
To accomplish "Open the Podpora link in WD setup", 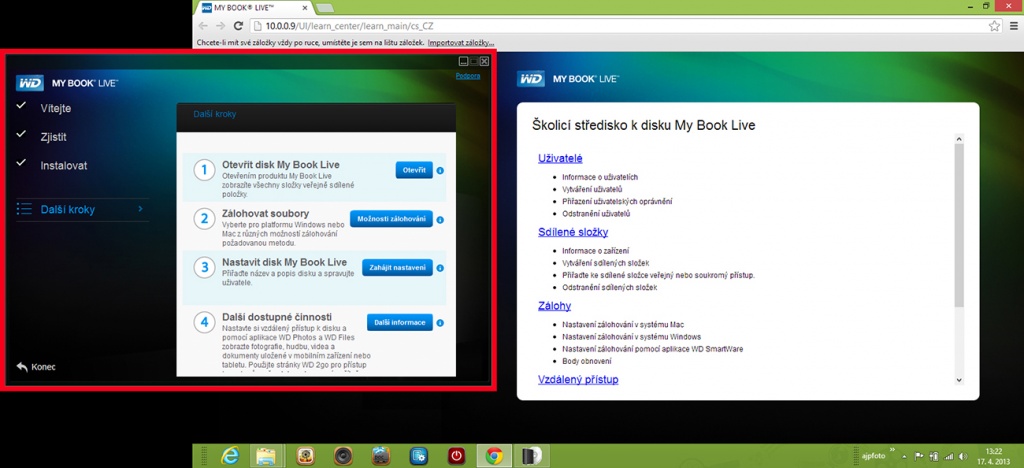I will 468,76.
